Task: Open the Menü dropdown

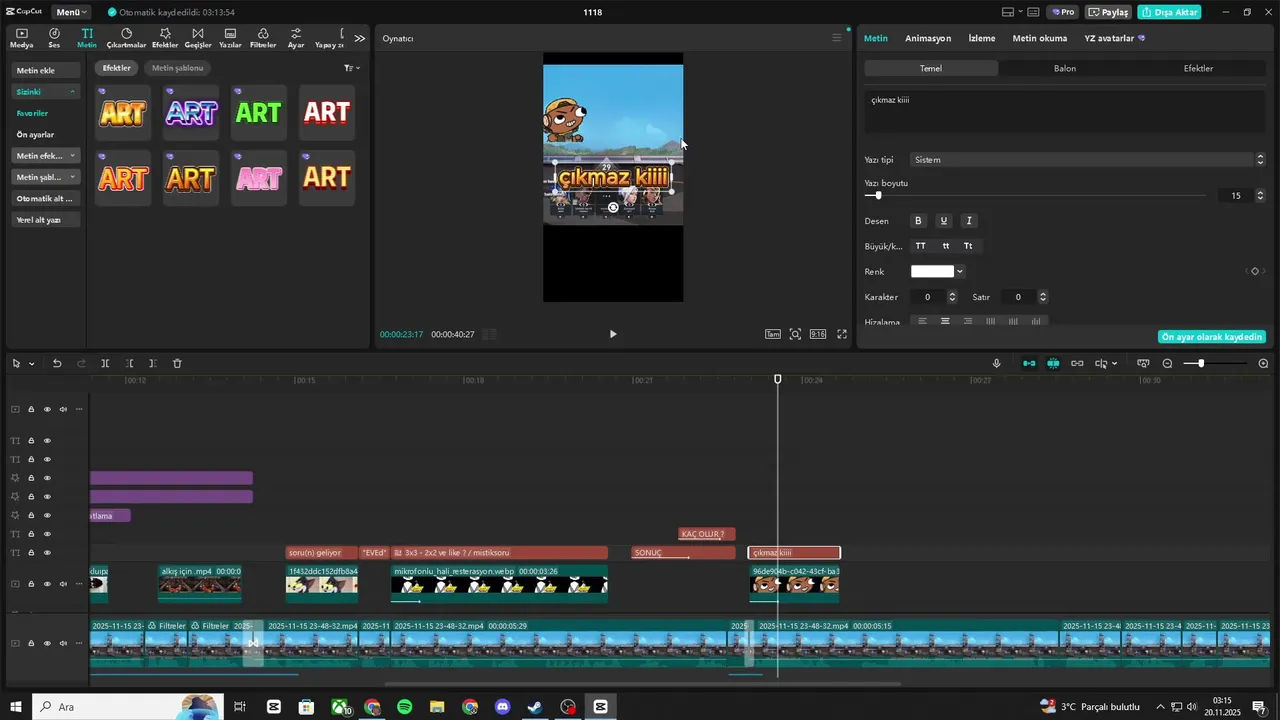Action: pyautogui.click(x=71, y=12)
